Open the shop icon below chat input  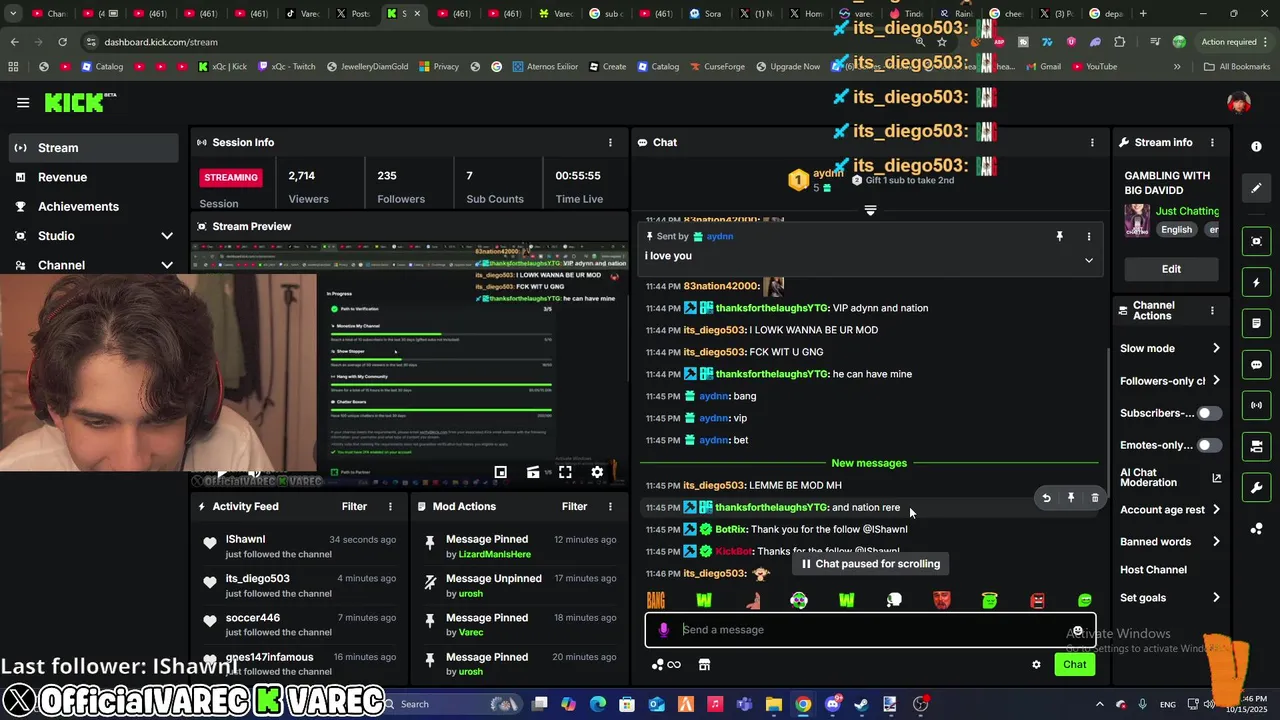coord(704,664)
